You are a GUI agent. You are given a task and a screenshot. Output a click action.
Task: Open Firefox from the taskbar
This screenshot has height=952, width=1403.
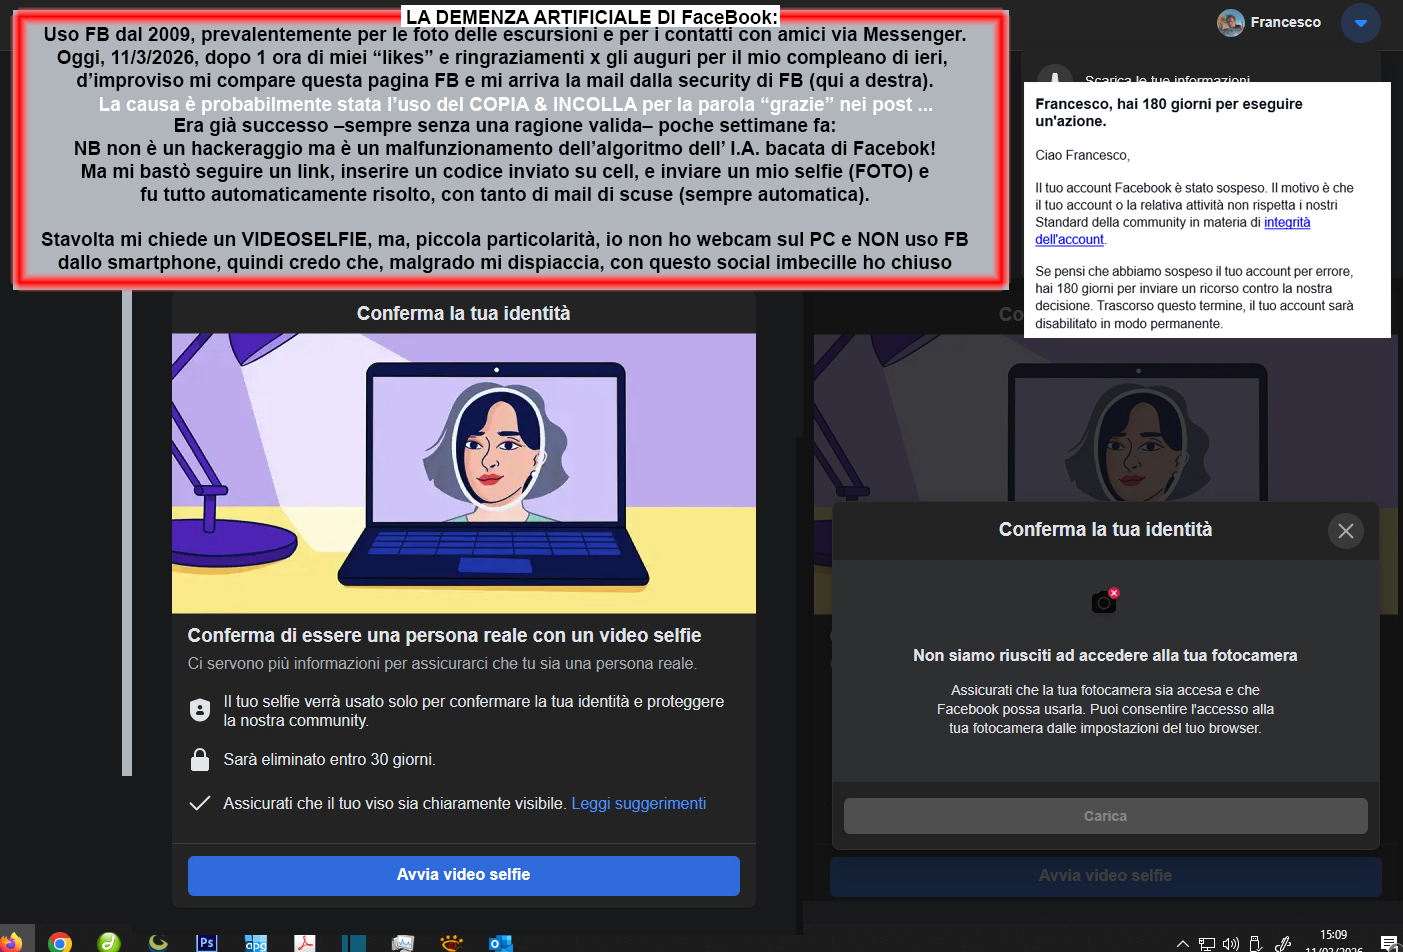point(11,942)
